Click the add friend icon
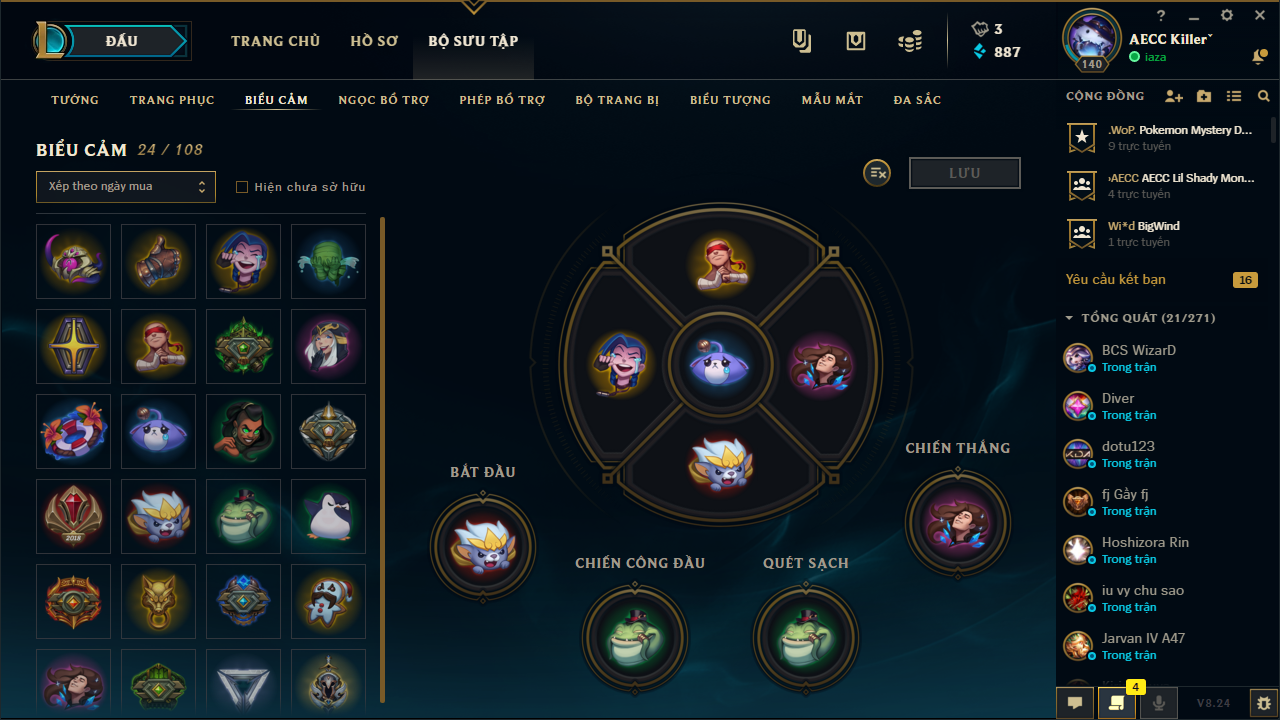 point(1174,97)
